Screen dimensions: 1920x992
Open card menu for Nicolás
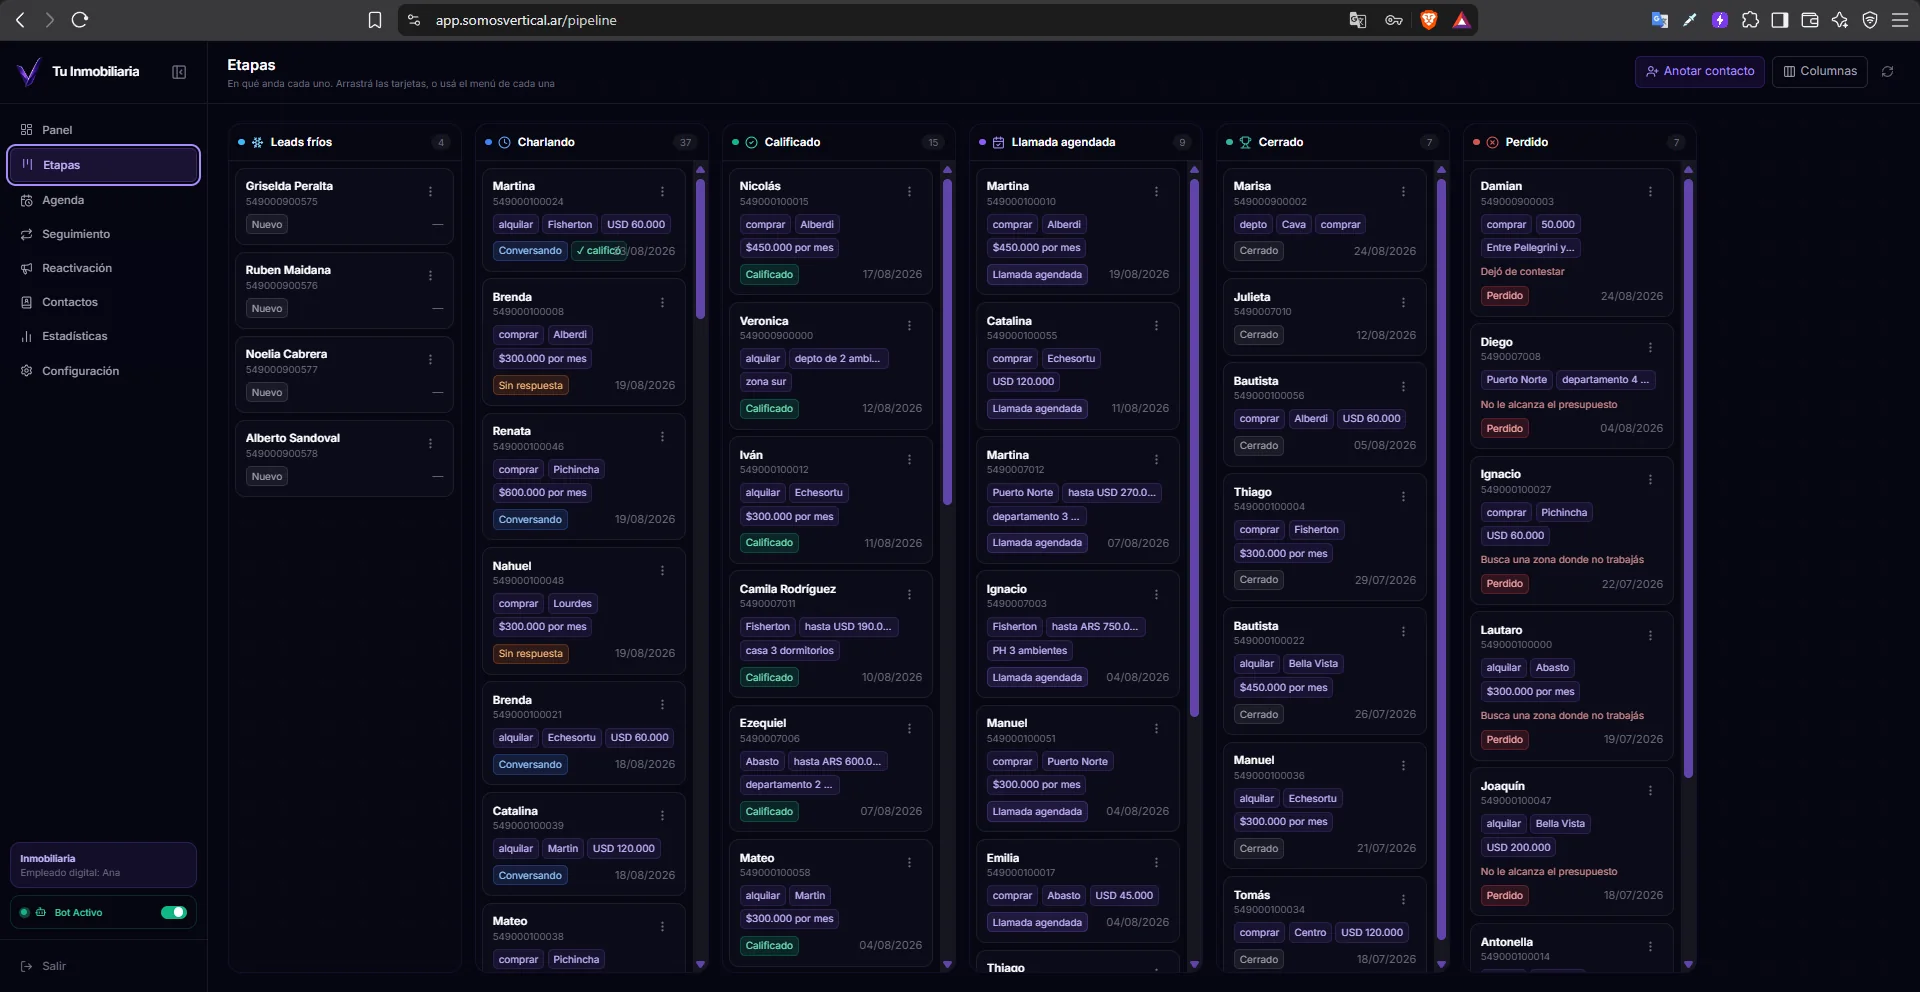tap(909, 192)
